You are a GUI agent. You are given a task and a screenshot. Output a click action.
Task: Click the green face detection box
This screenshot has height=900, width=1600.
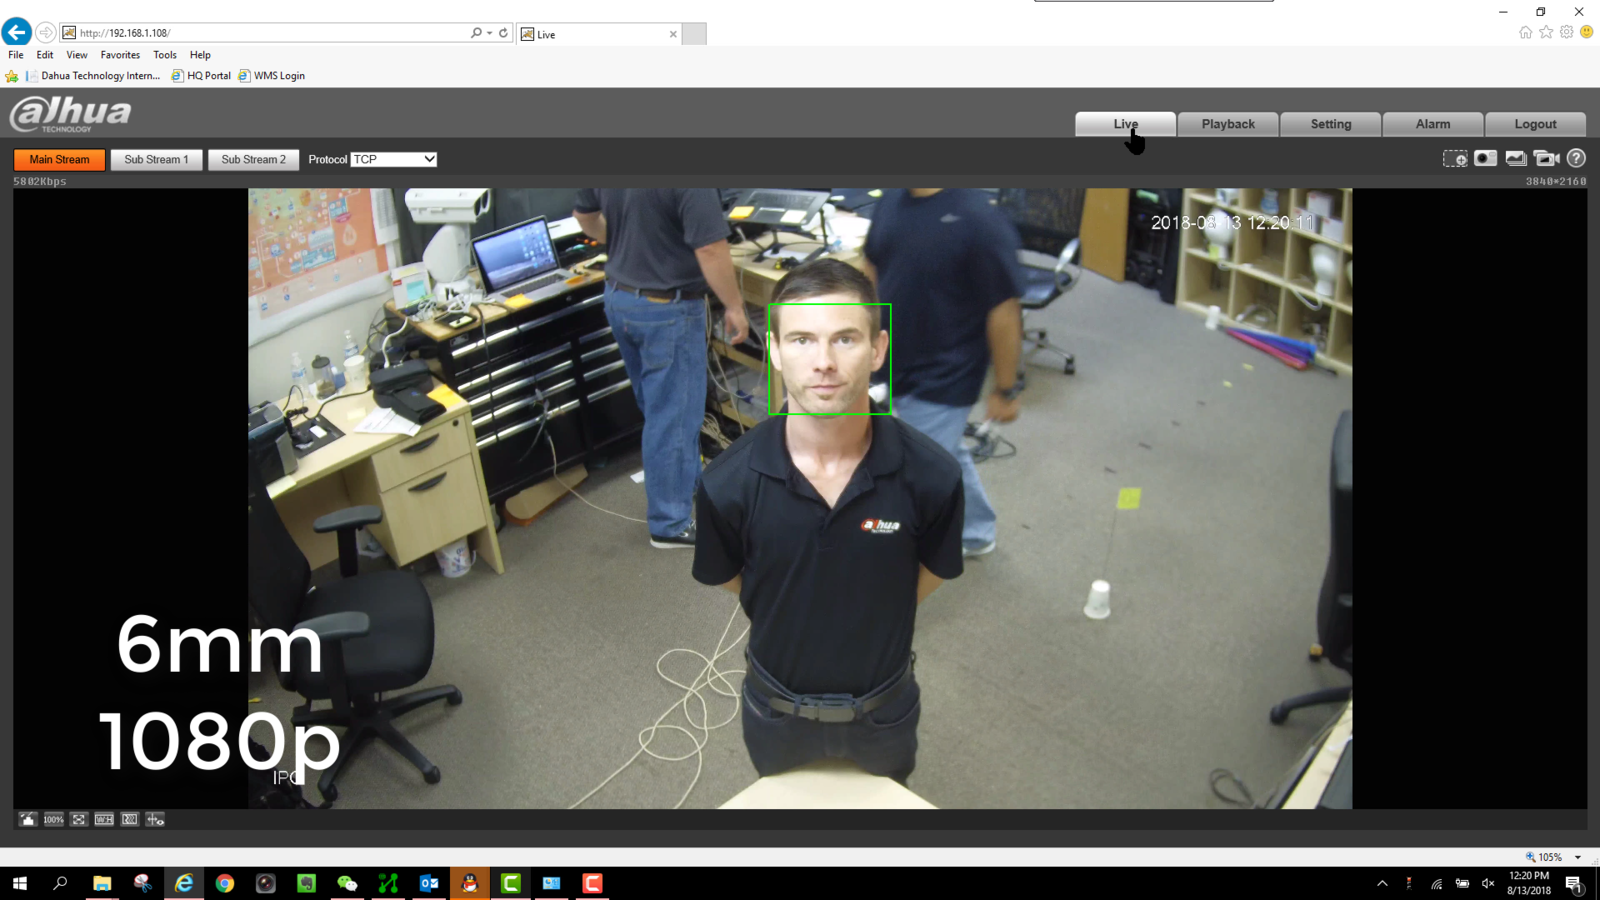829,359
